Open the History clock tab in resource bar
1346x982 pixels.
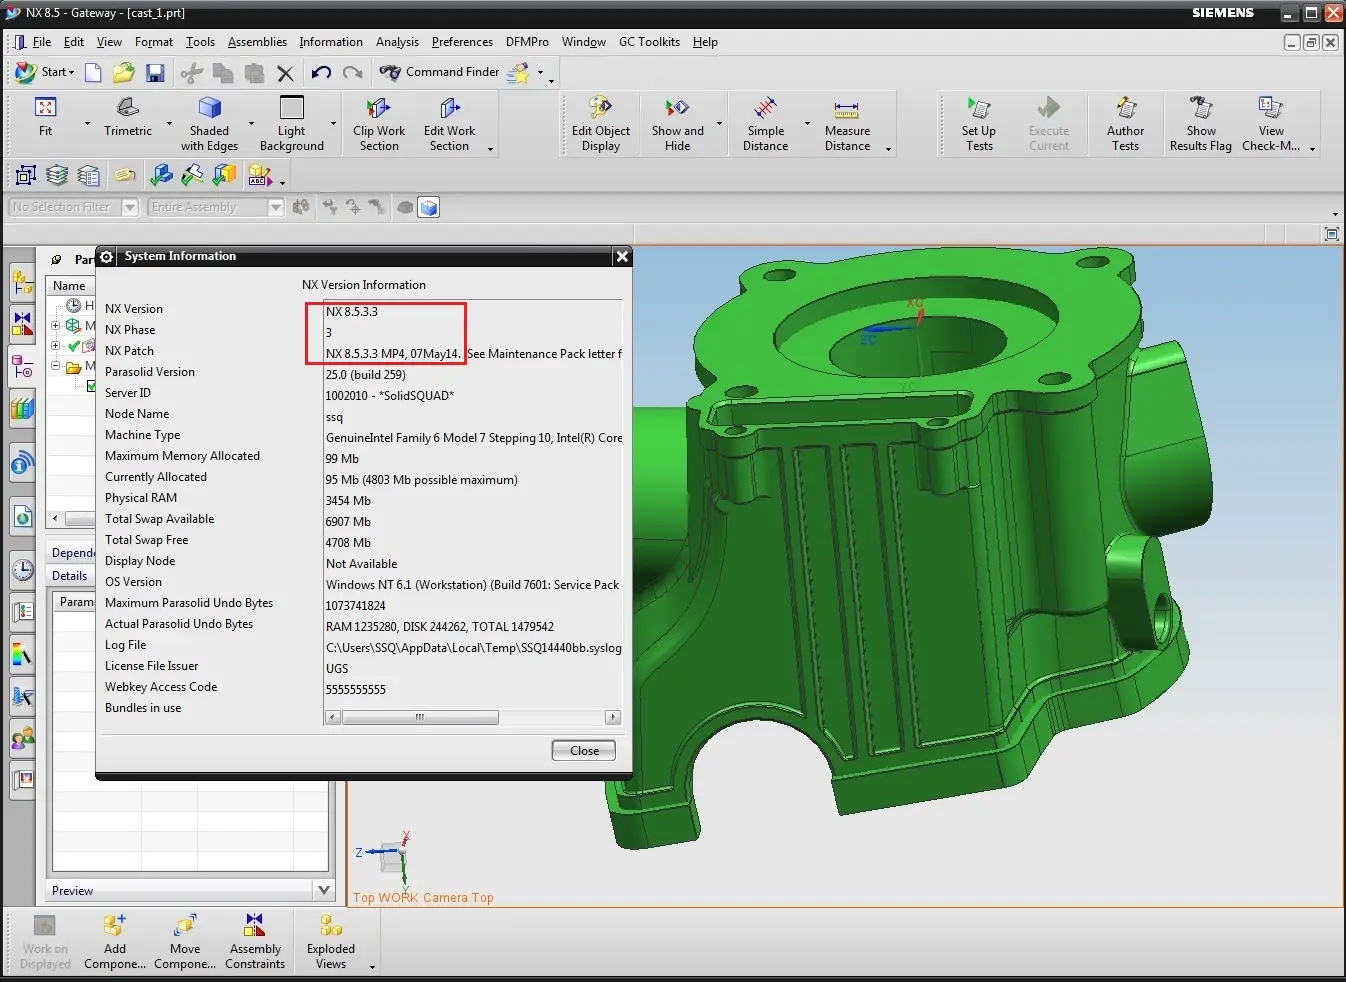[x=22, y=570]
